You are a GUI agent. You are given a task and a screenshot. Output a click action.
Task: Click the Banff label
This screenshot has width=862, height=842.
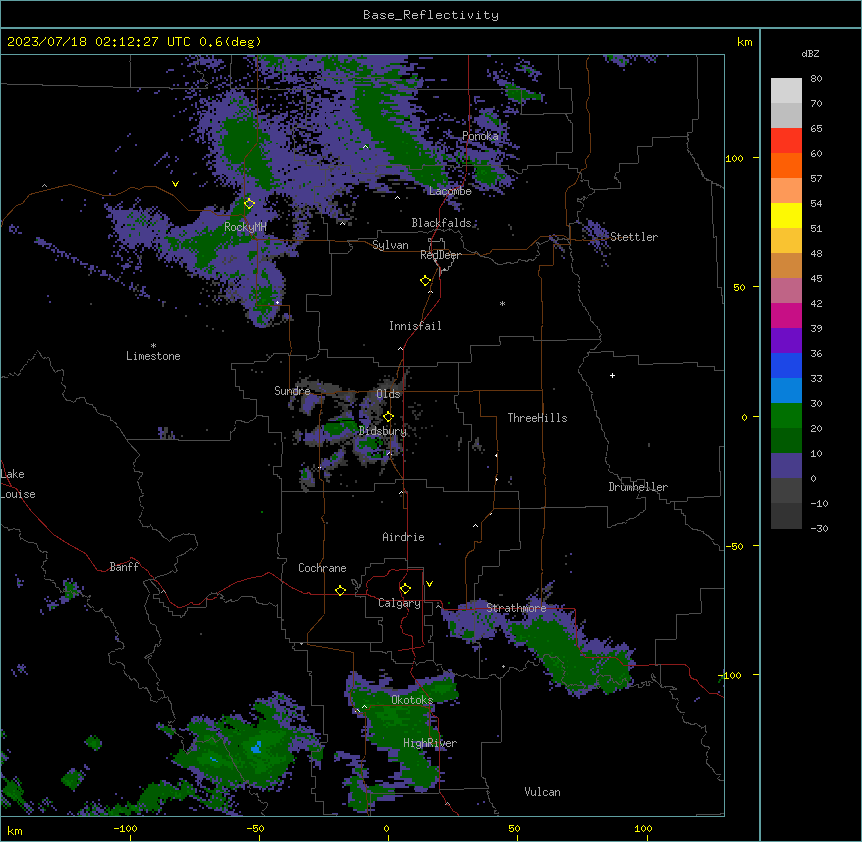[x=124, y=567]
